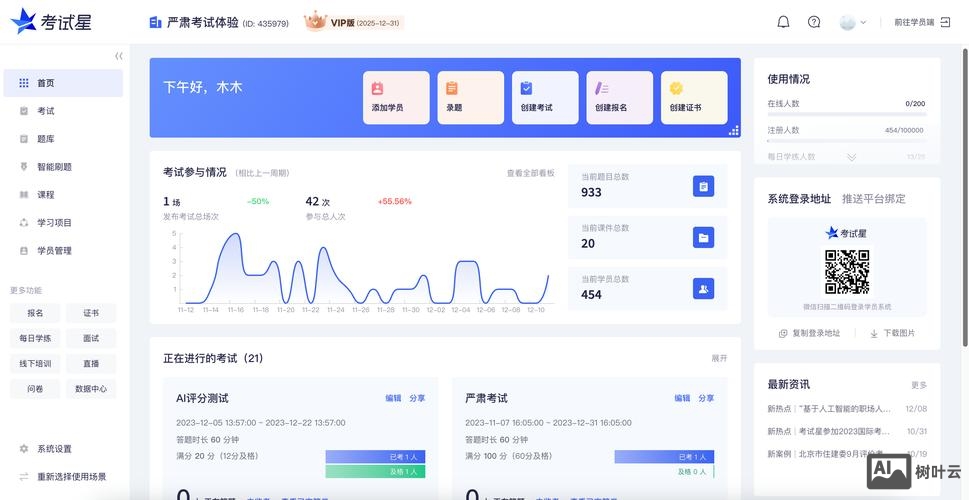
Task: Click 已考 1 人 bar on 严肃考试
Action: click(664, 457)
